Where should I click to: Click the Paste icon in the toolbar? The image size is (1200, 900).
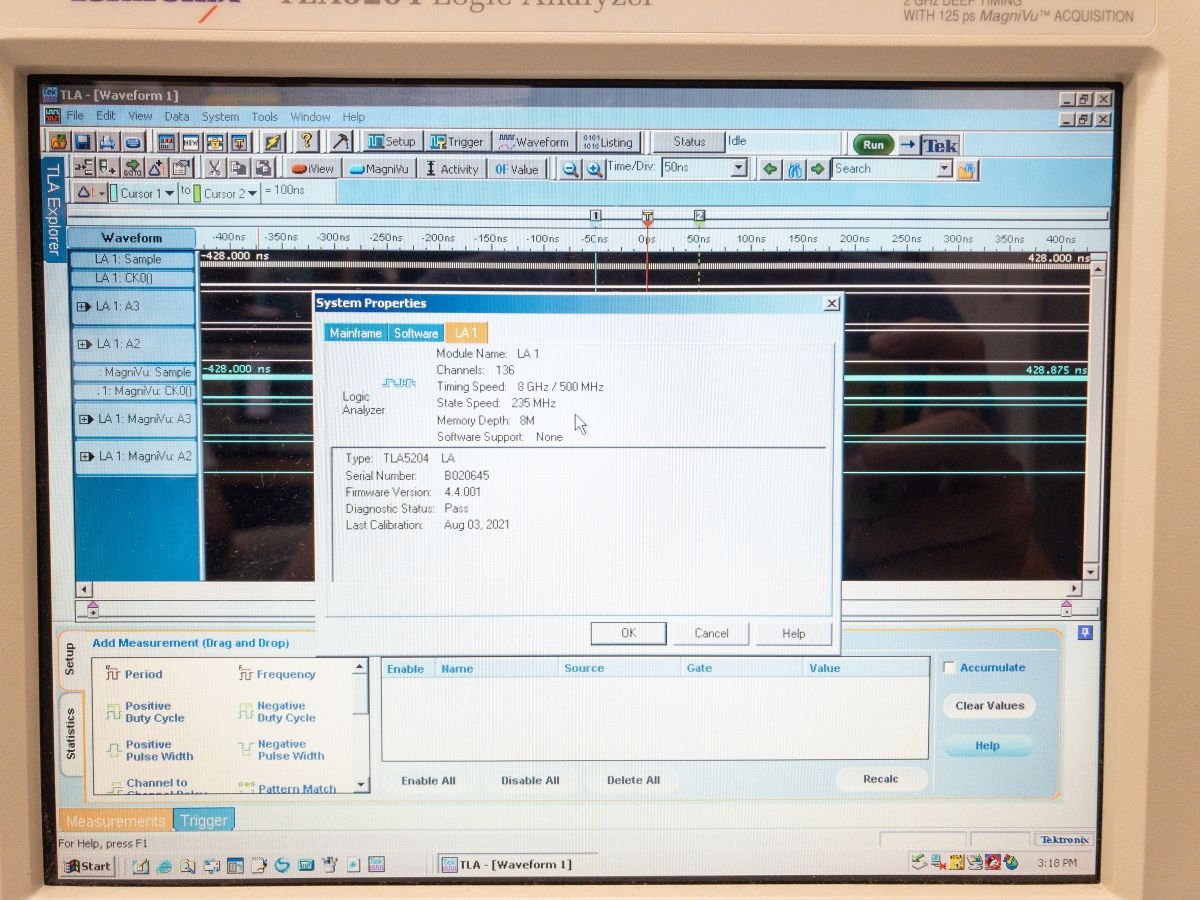click(264, 168)
